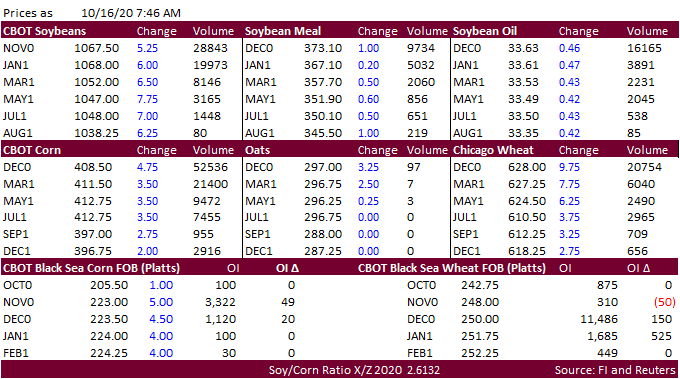Select the Source: FI and Reuters text
Image resolution: width=680 pixels, height=379 pixels.
click(615, 370)
